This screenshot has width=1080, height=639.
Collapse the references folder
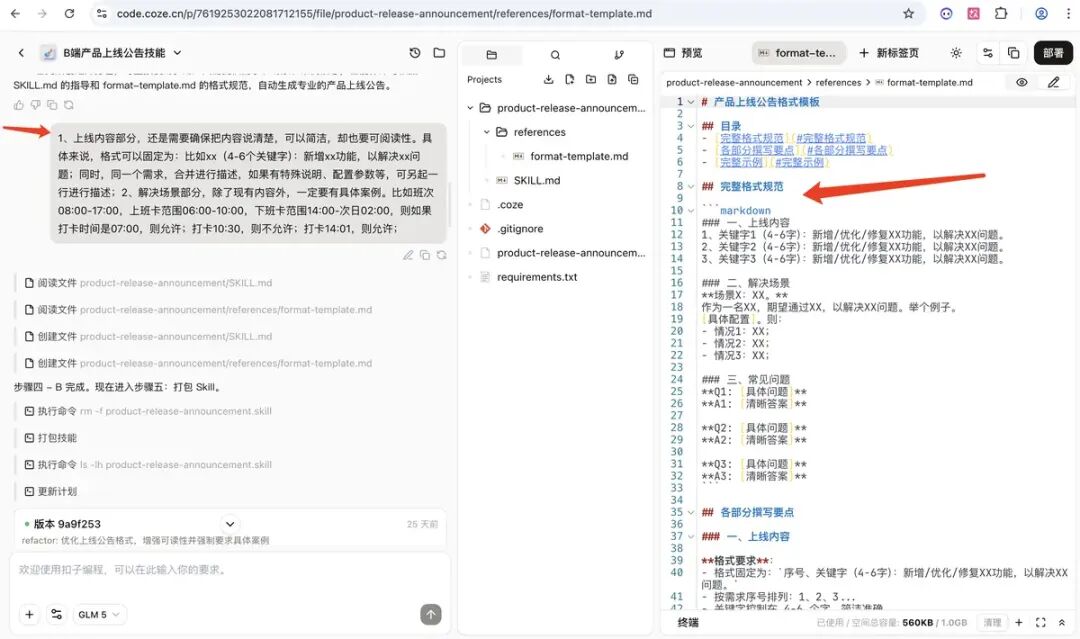[486, 132]
